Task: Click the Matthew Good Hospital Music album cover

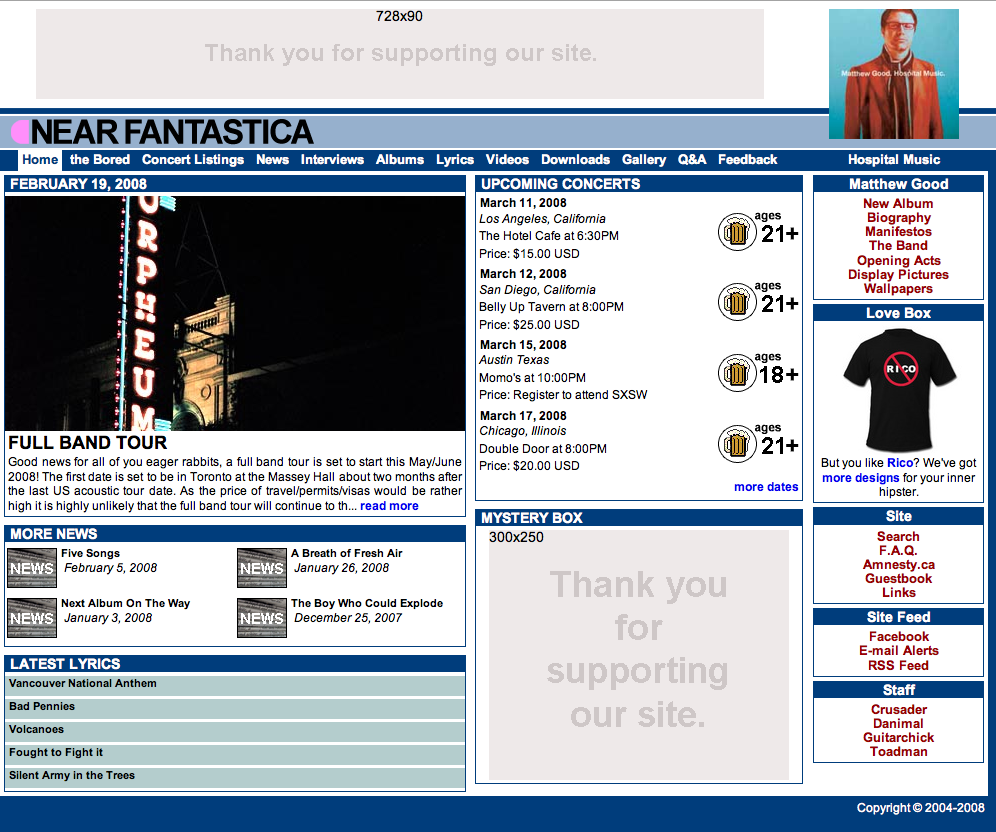Action: tap(894, 74)
